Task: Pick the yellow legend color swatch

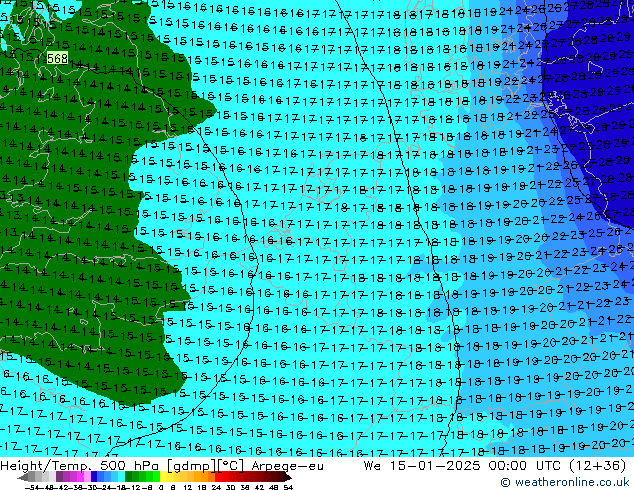Action: (x=164, y=477)
